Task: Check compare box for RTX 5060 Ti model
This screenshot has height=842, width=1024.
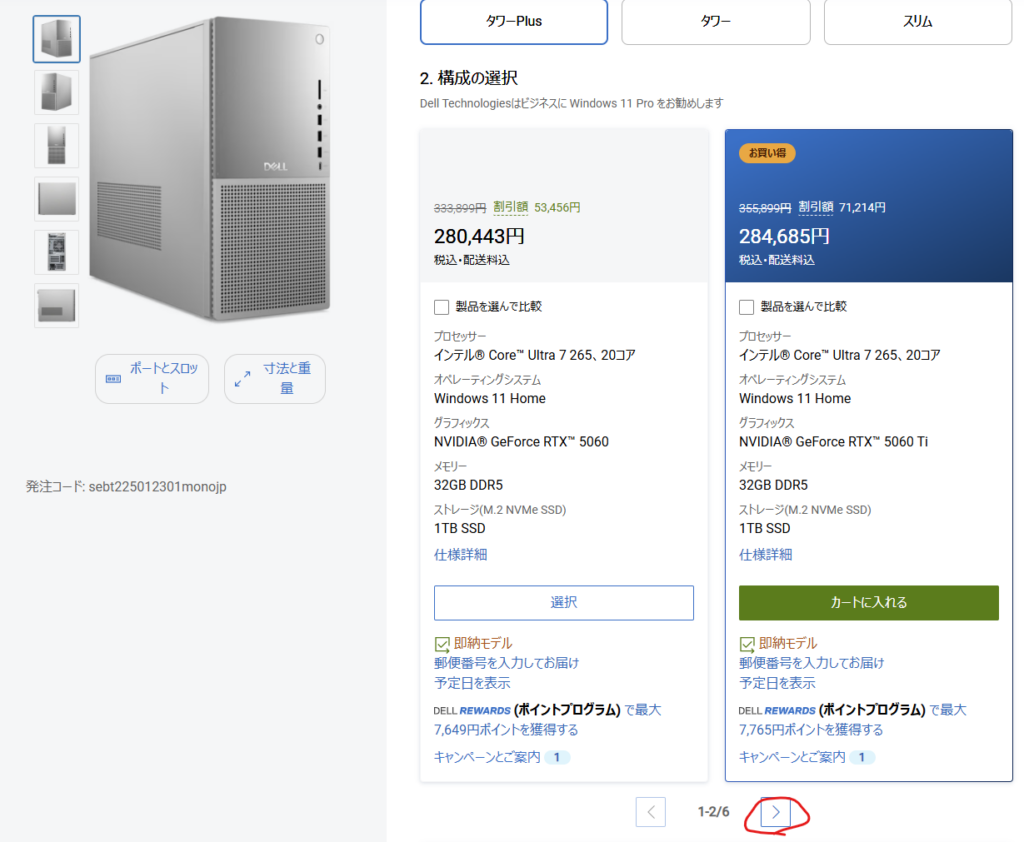Action: 746,307
